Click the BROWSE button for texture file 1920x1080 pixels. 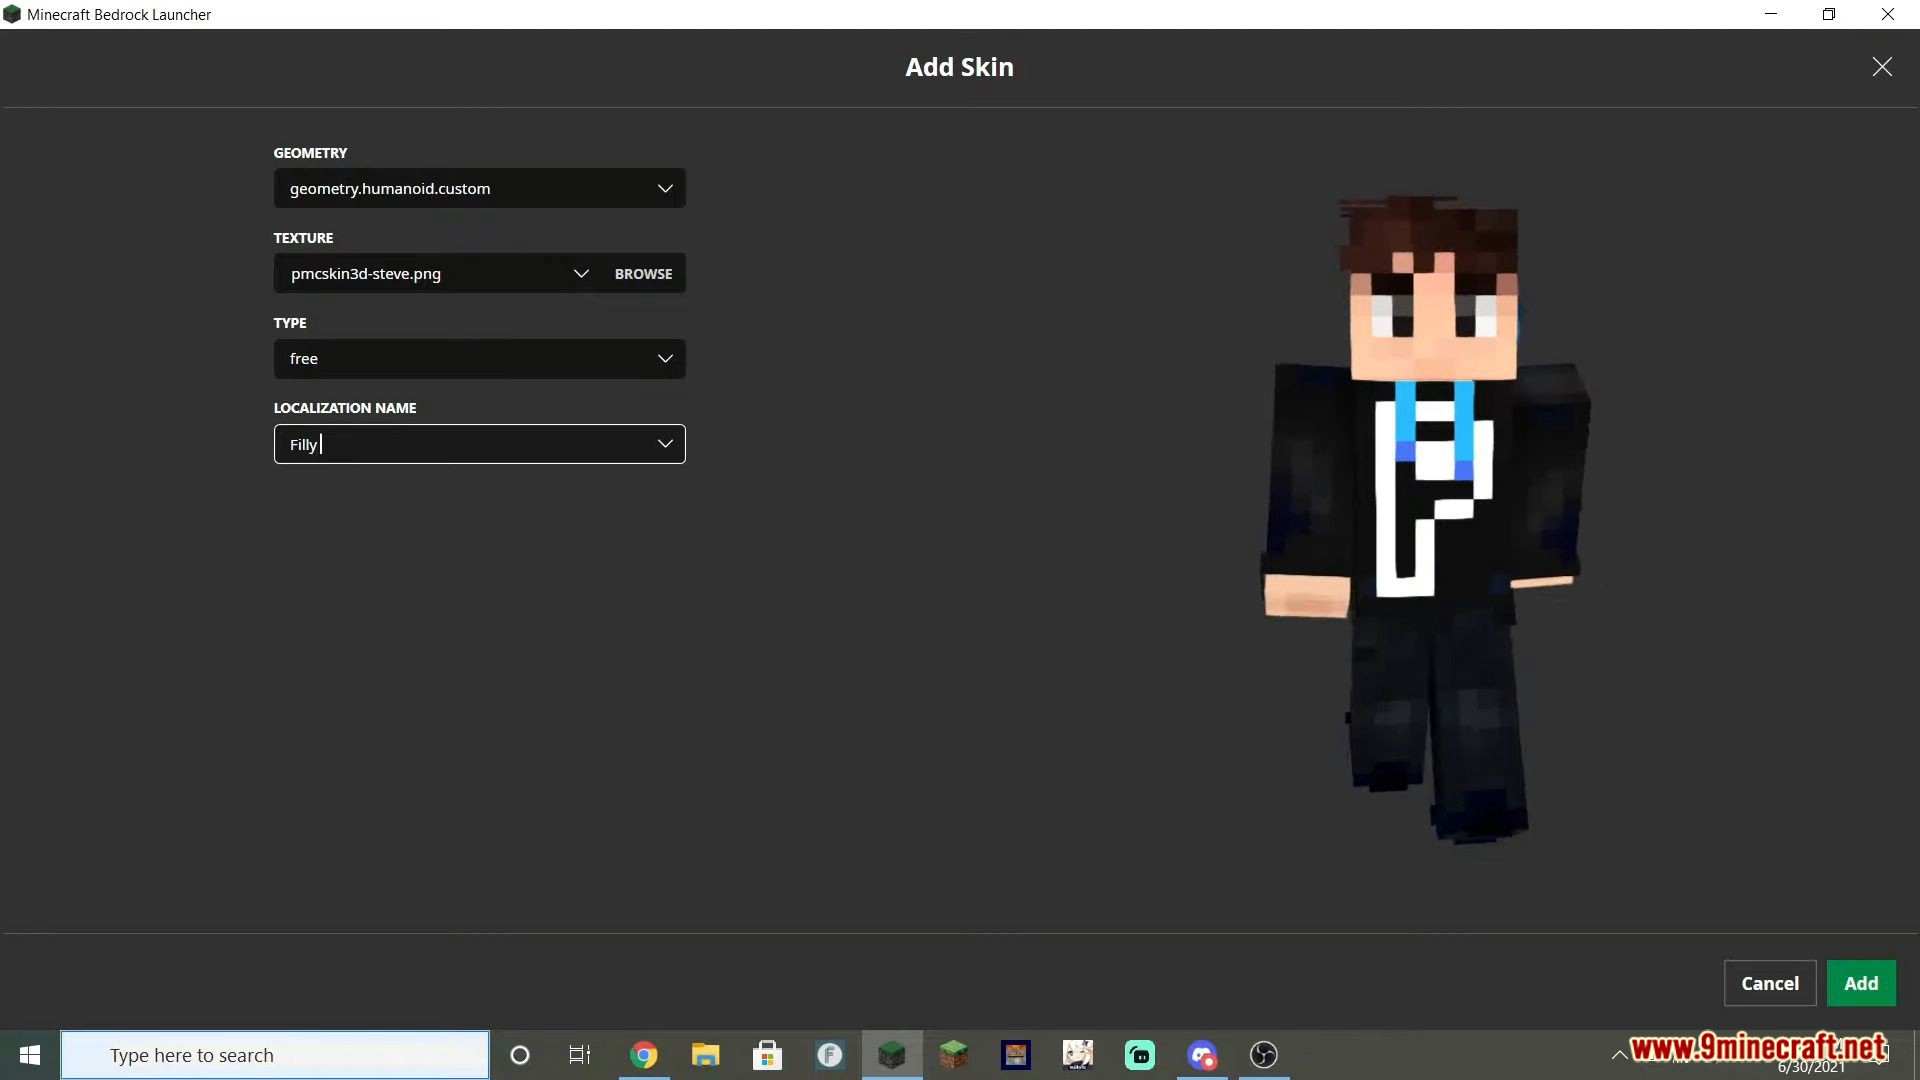642,273
